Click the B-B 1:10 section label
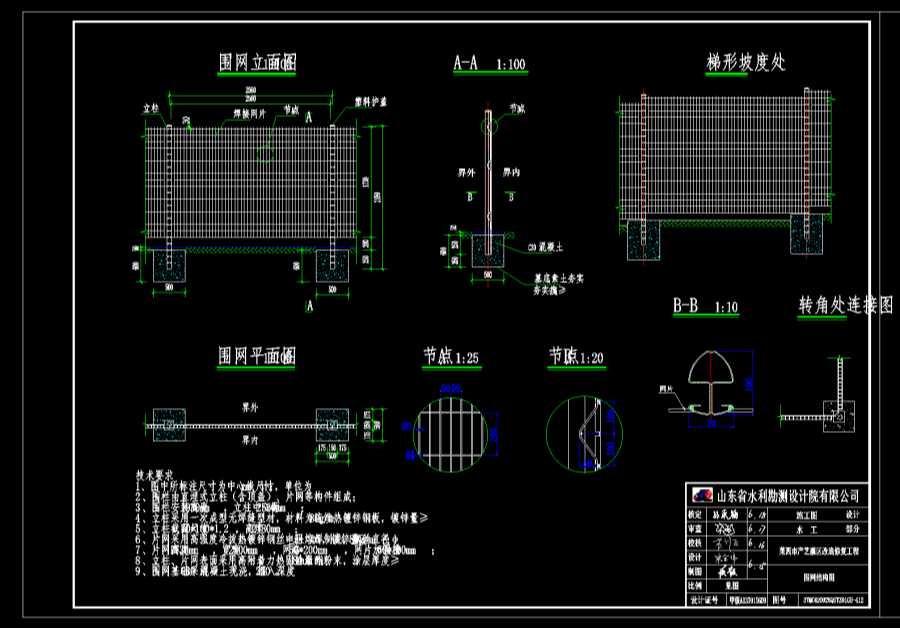 coord(705,307)
